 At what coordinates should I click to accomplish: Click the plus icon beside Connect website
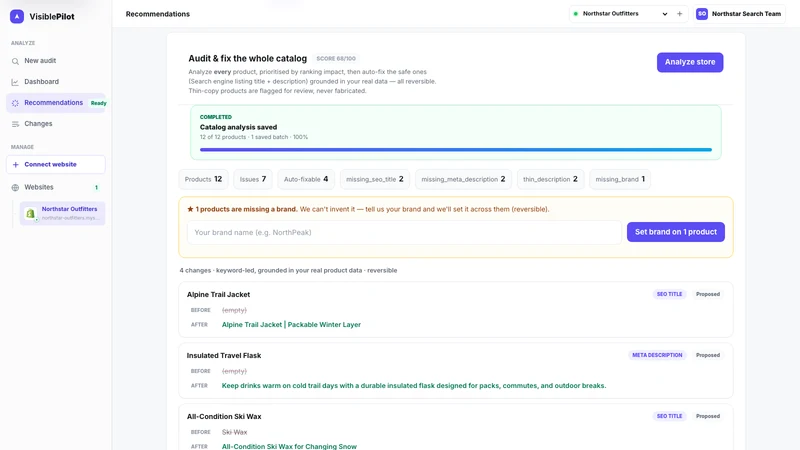15,165
